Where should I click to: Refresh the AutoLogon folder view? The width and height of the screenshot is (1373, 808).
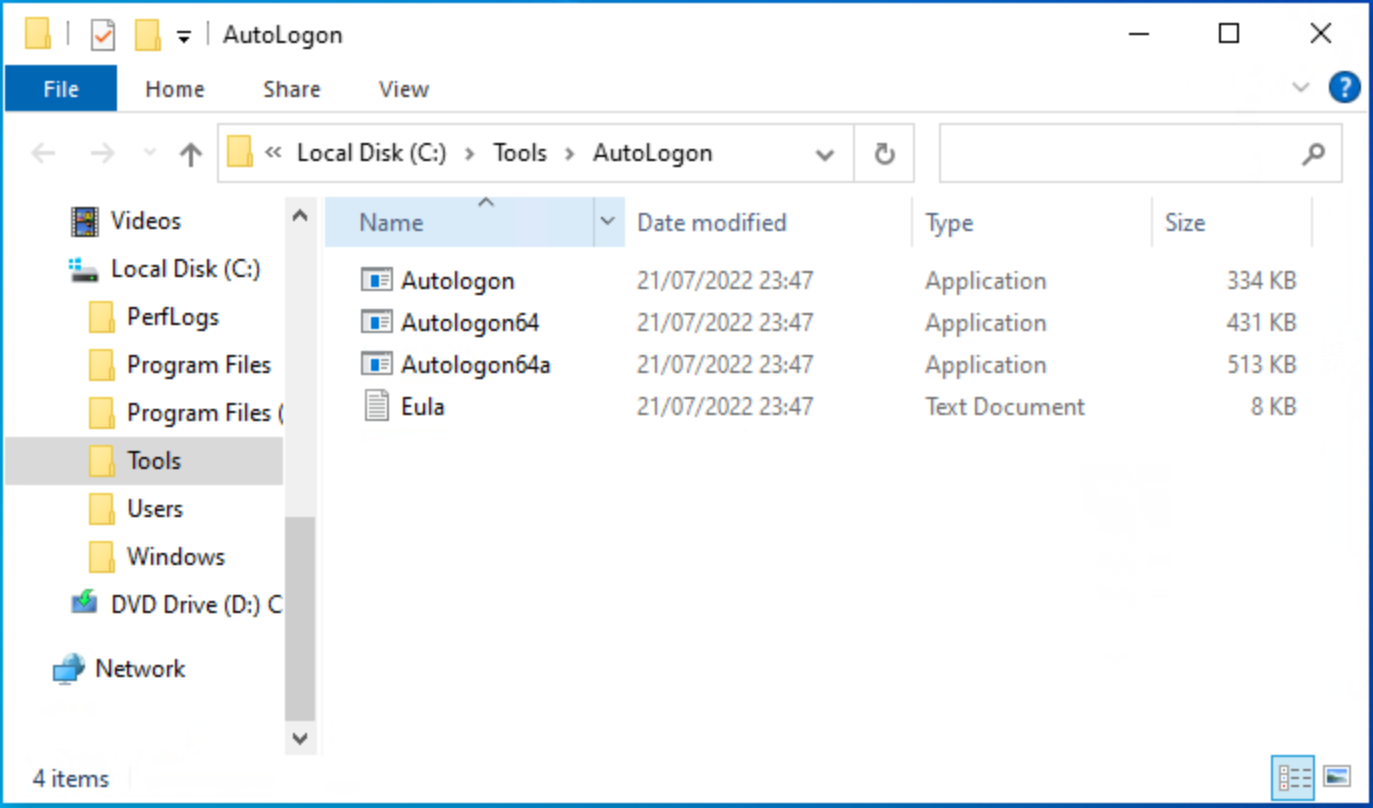click(884, 154)
